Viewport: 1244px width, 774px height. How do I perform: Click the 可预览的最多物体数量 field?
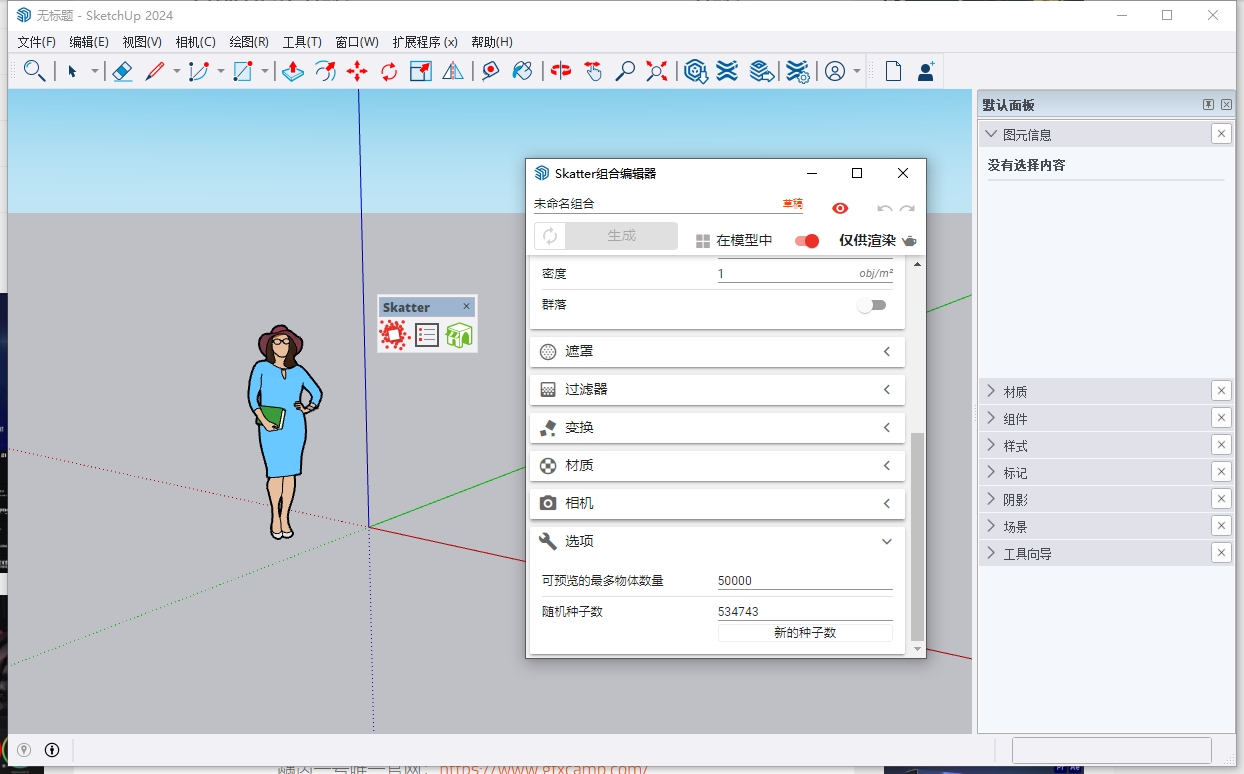click(805, 581)
